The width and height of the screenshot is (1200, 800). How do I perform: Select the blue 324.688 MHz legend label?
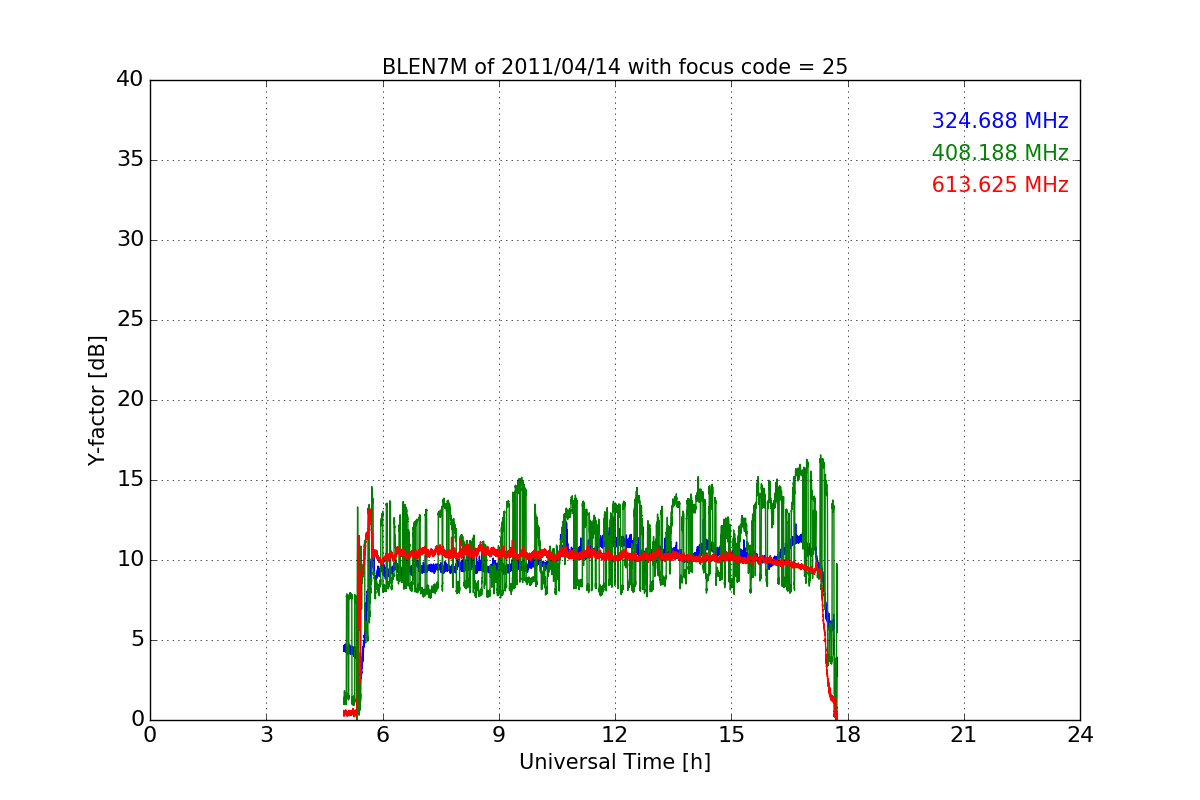[1000, 121]
